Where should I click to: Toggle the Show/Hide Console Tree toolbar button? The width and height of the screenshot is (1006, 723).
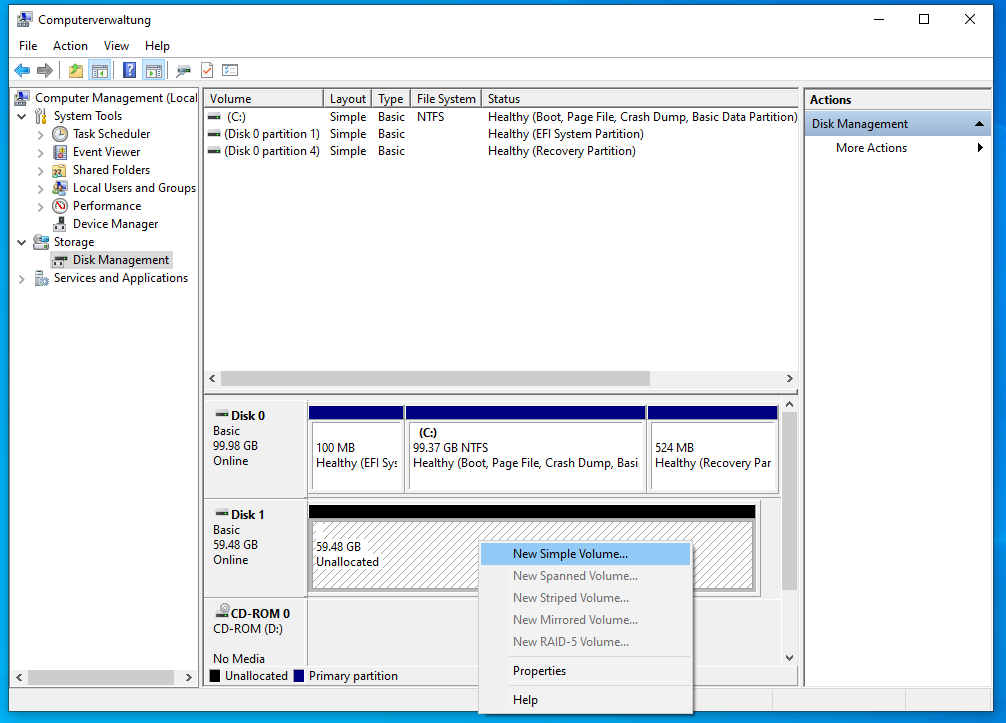(x=100, y=70)
